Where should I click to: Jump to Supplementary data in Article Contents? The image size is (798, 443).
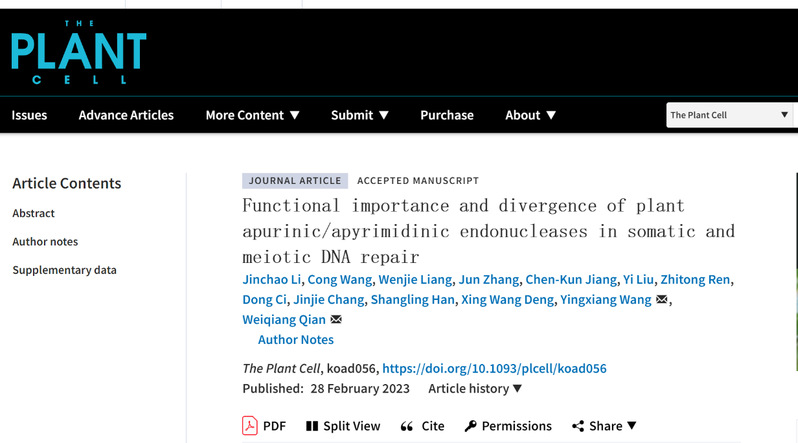pyautogui.click(x=64, y=270)
